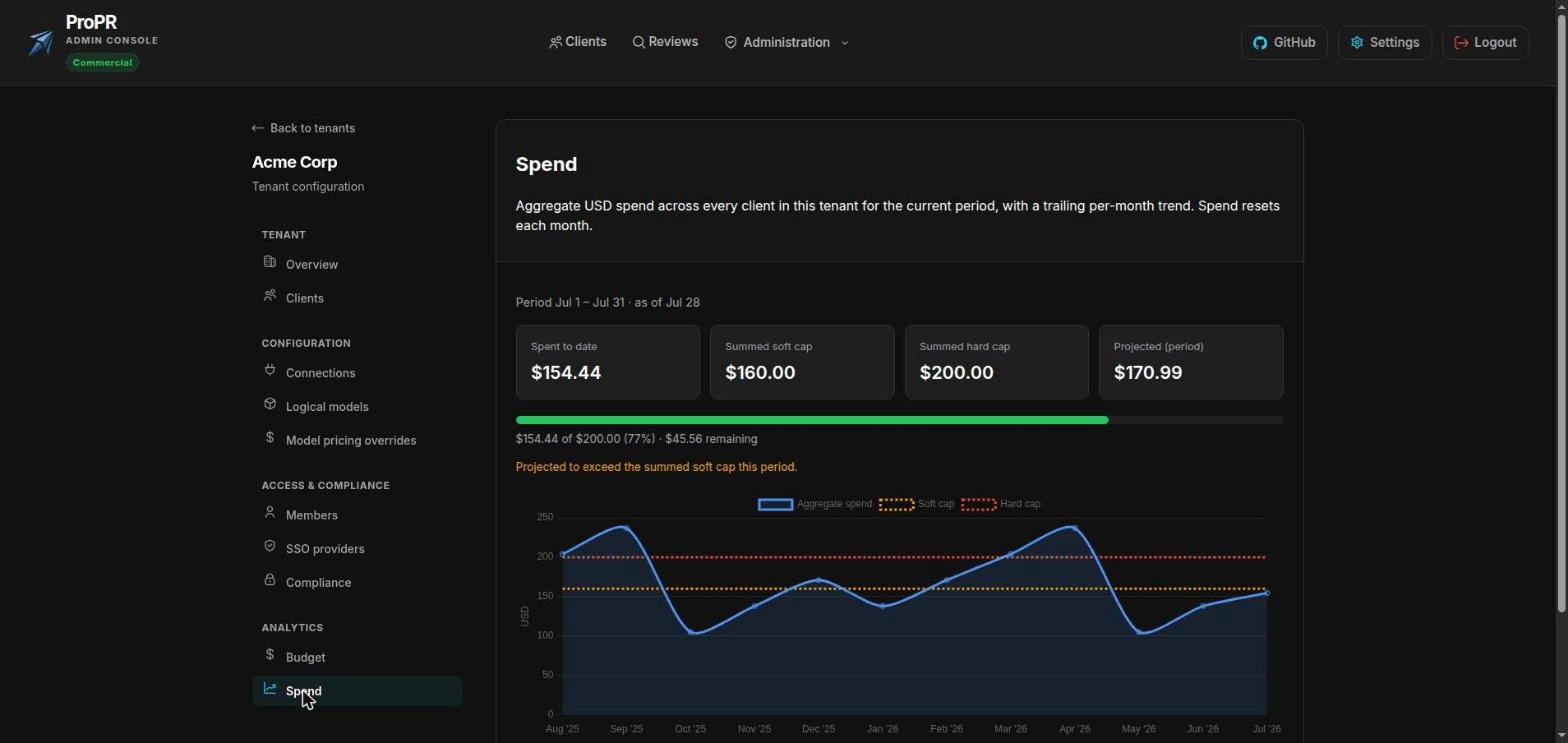1568x743 pixels.
Task: Click the green spend progress bar
Action: (812, 420)
